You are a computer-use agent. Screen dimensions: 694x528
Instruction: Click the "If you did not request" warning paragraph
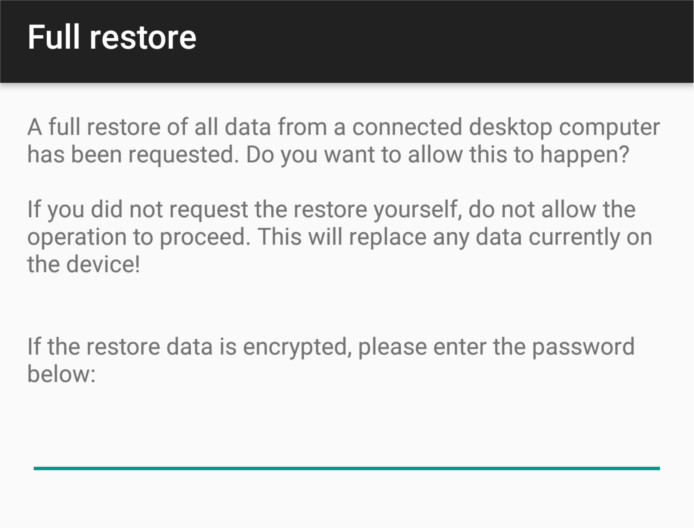[330, 240]
